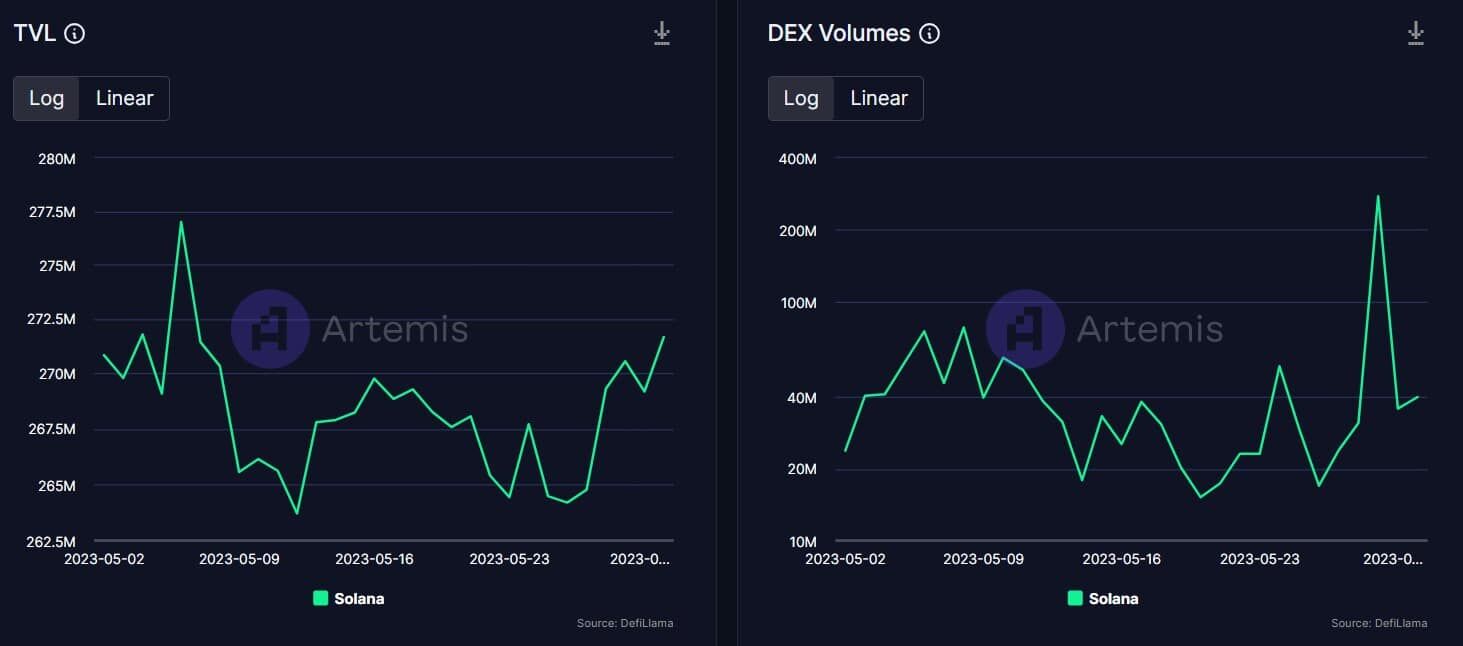Viewport: 1463px width, 646px height.
Task: Click the DEX Volumes spike above 200M
Action: click(1378, 196)
